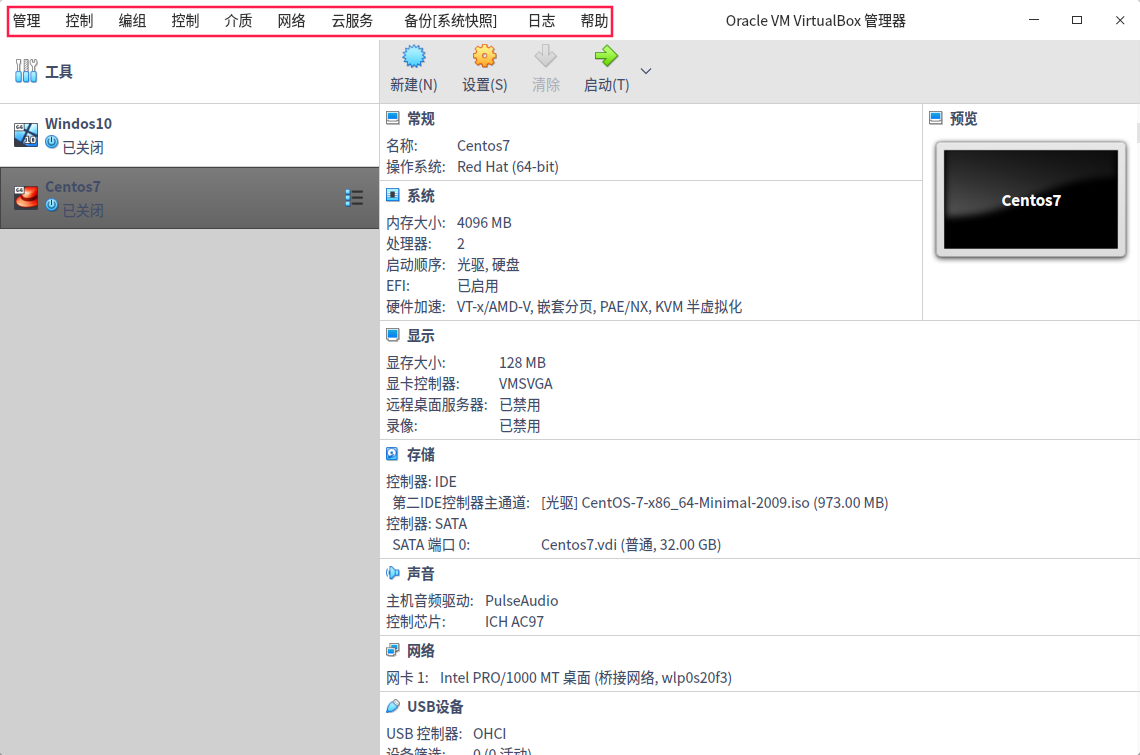Click the hardware acceleration VT-x/AMD-V value

(x=599, y=307)
